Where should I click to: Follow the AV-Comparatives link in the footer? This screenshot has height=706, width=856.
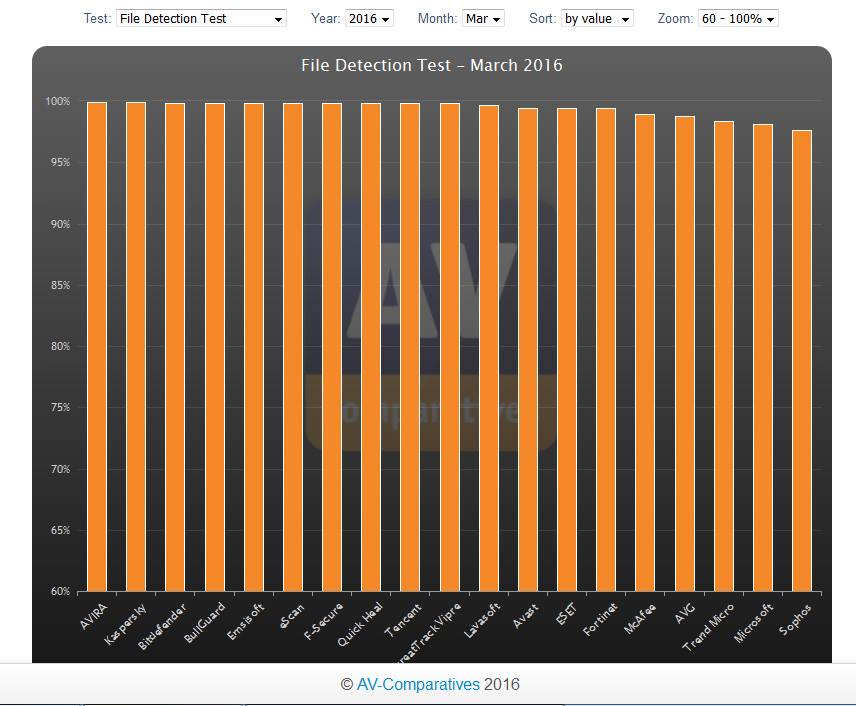pos(418,684)
